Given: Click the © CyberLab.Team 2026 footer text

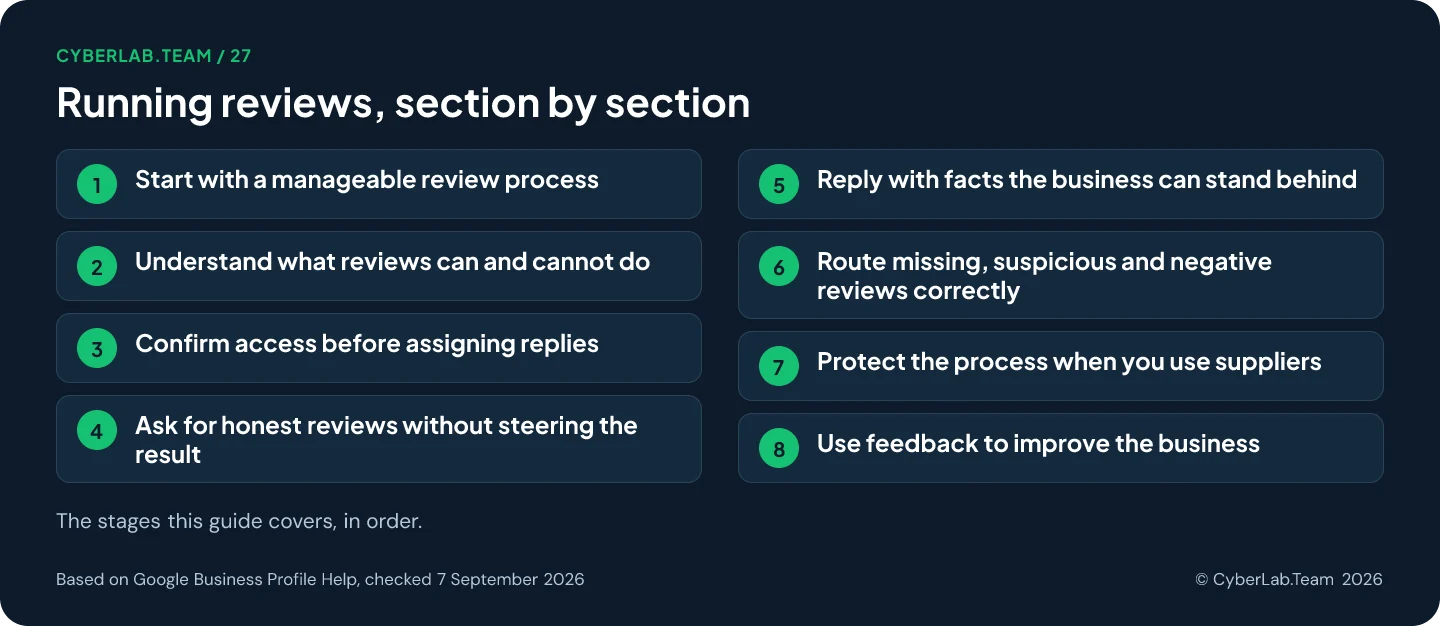Looking at the screenshot, I should pyautogui.click(x=1289, y=579).
